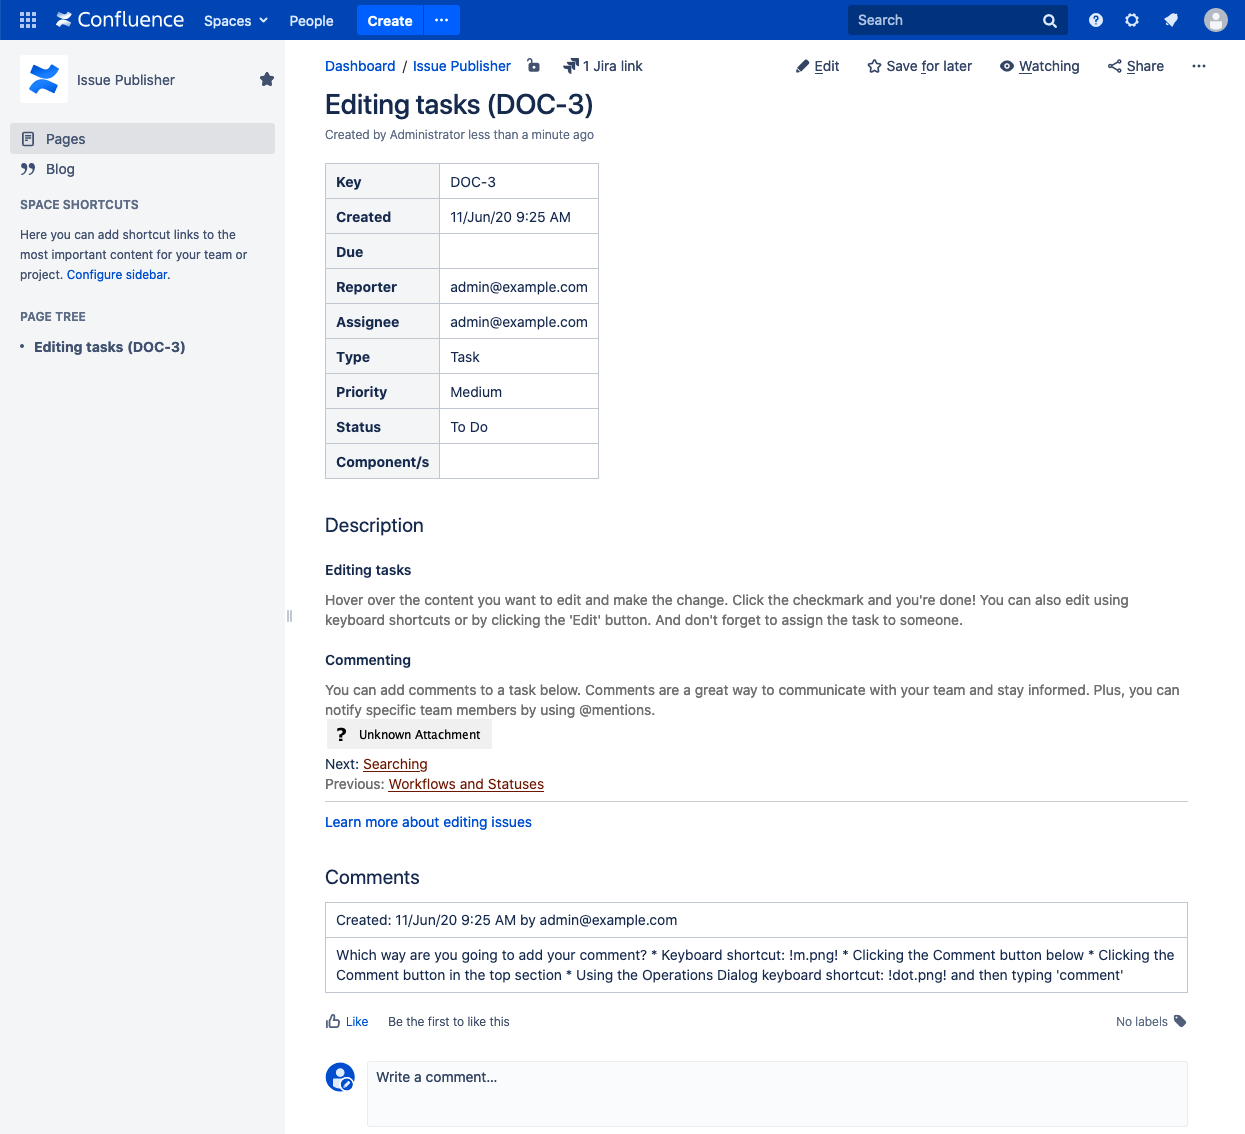The width and height of the screenshot is (1245, 1134).
Task: Click the labels tag icon
Action: coord(1180,1021)
